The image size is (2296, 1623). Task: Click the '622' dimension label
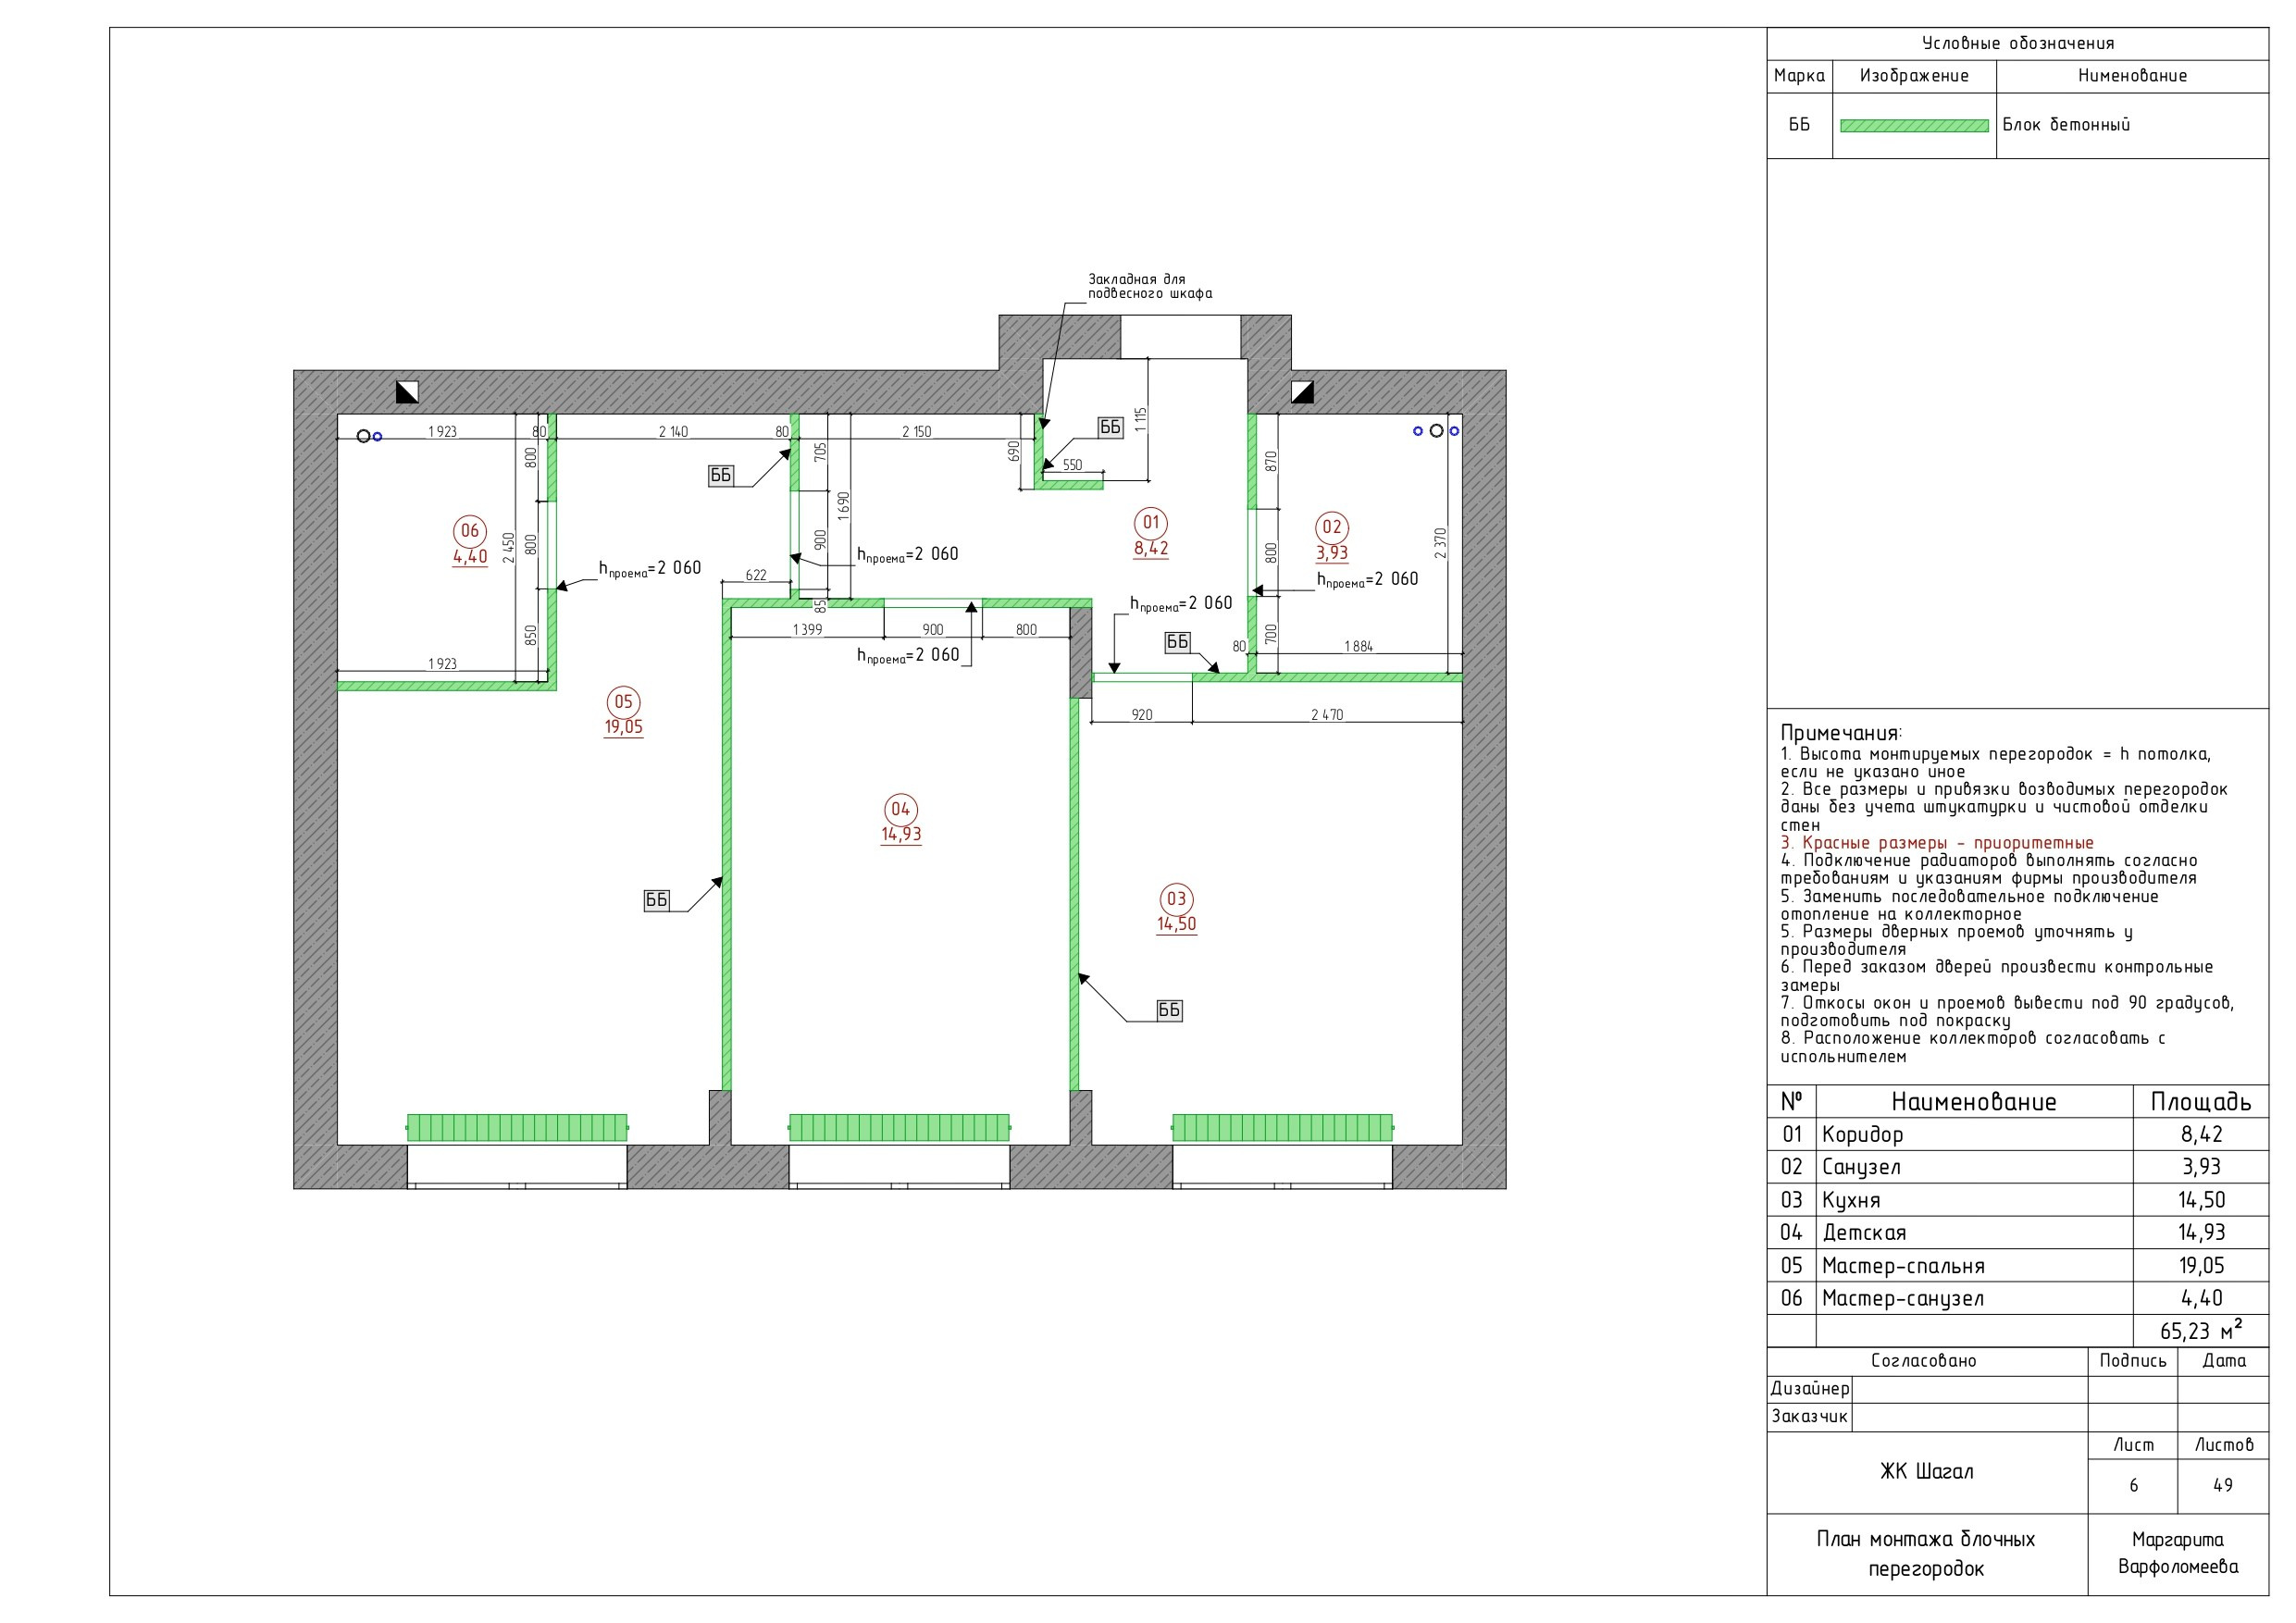tap(756, 575)
